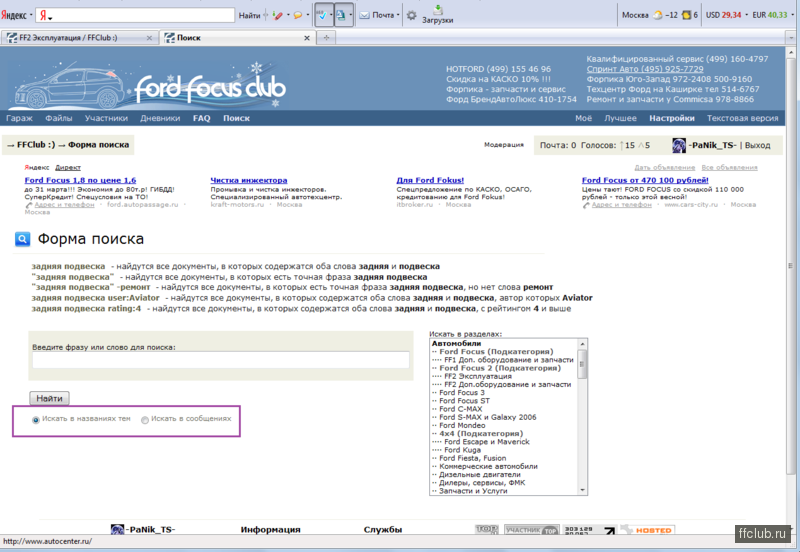Open dropdown arrow after EUR rate
This screenshot has width=800, height=552.
pyautogui.click(x=792, y=15)
